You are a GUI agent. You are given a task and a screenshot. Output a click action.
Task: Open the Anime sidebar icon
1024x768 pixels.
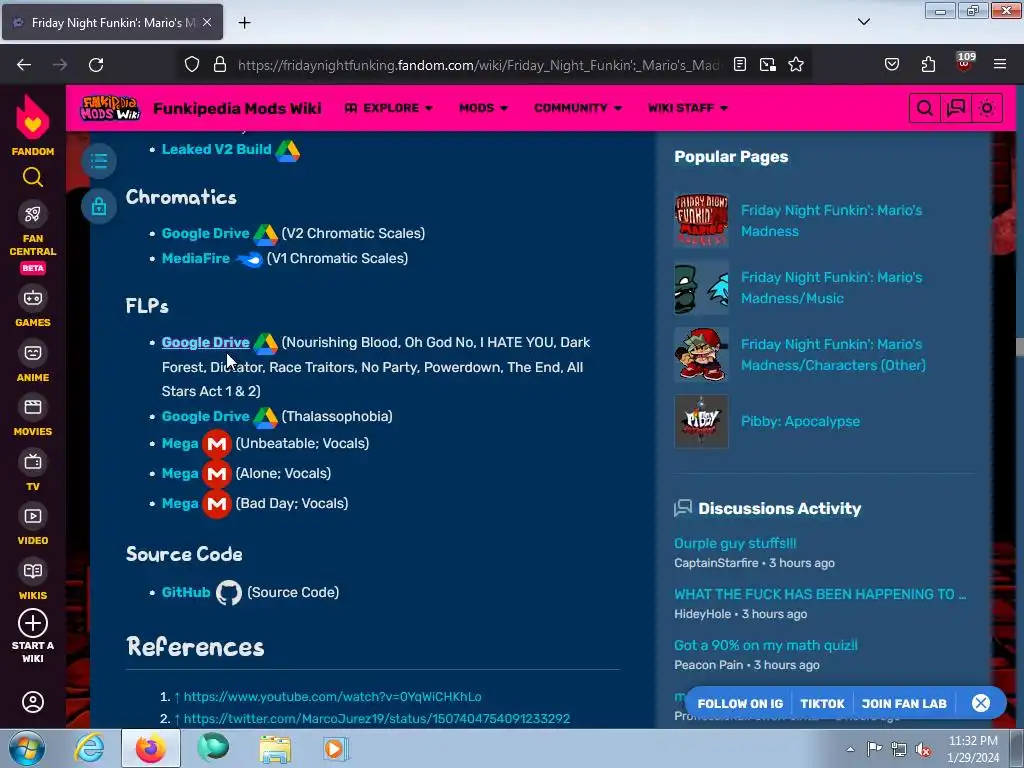[33, 353]
